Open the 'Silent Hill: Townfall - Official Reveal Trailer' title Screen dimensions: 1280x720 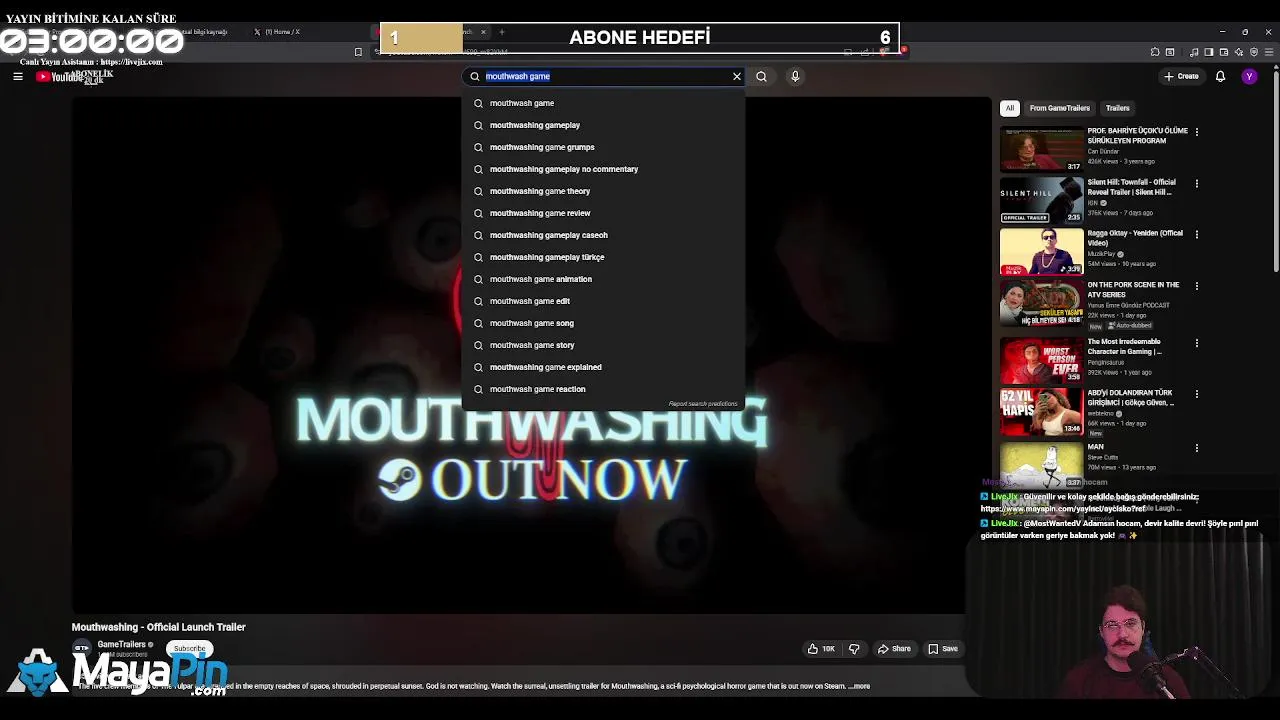click(1133, 187)
